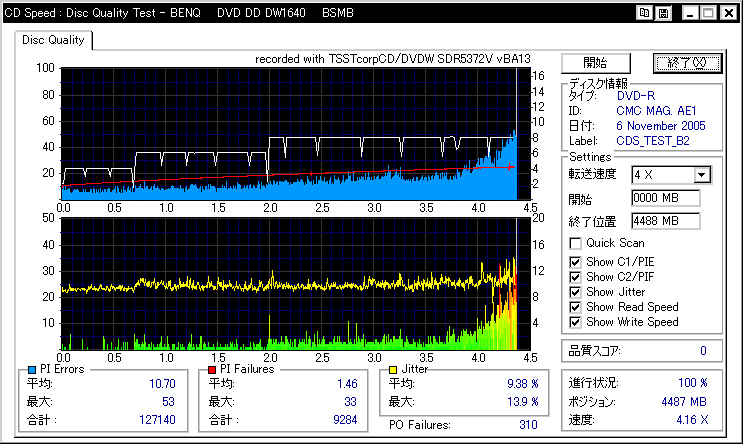
Task: Click the upper PI Errors graph area
Action: tap(295, 134)
